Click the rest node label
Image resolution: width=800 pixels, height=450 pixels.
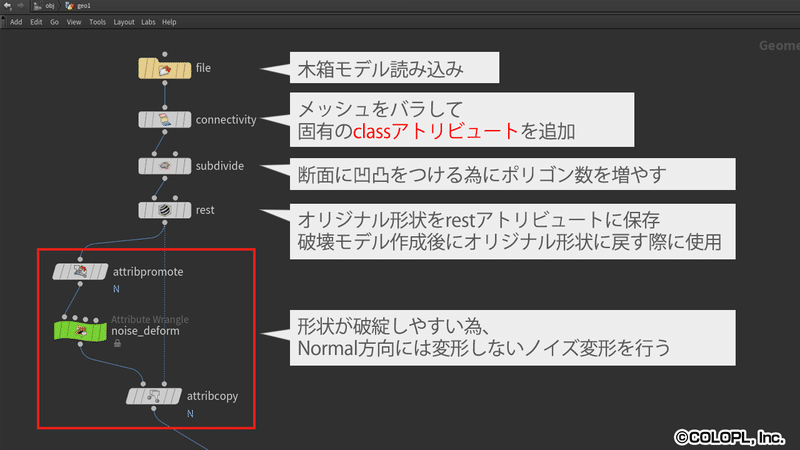(205, 210)
